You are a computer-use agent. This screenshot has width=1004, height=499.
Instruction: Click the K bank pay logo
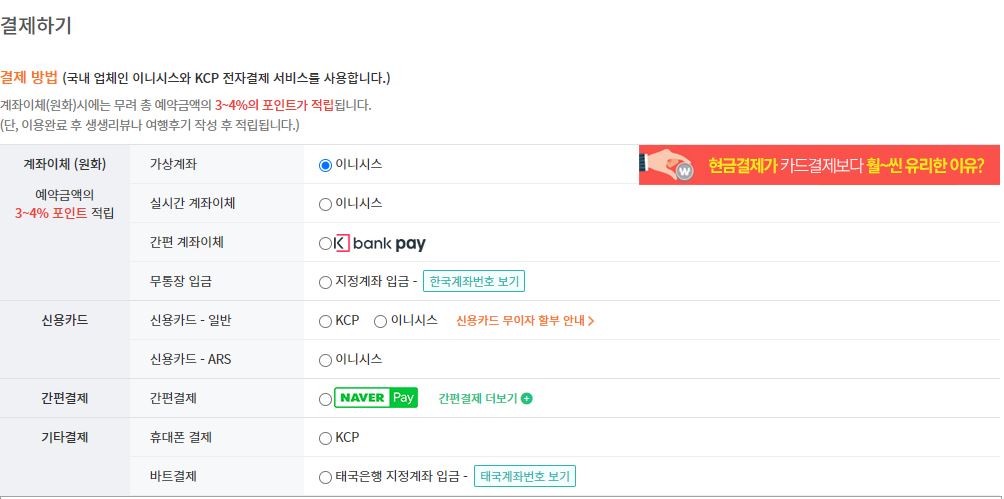tap(380, 243)
